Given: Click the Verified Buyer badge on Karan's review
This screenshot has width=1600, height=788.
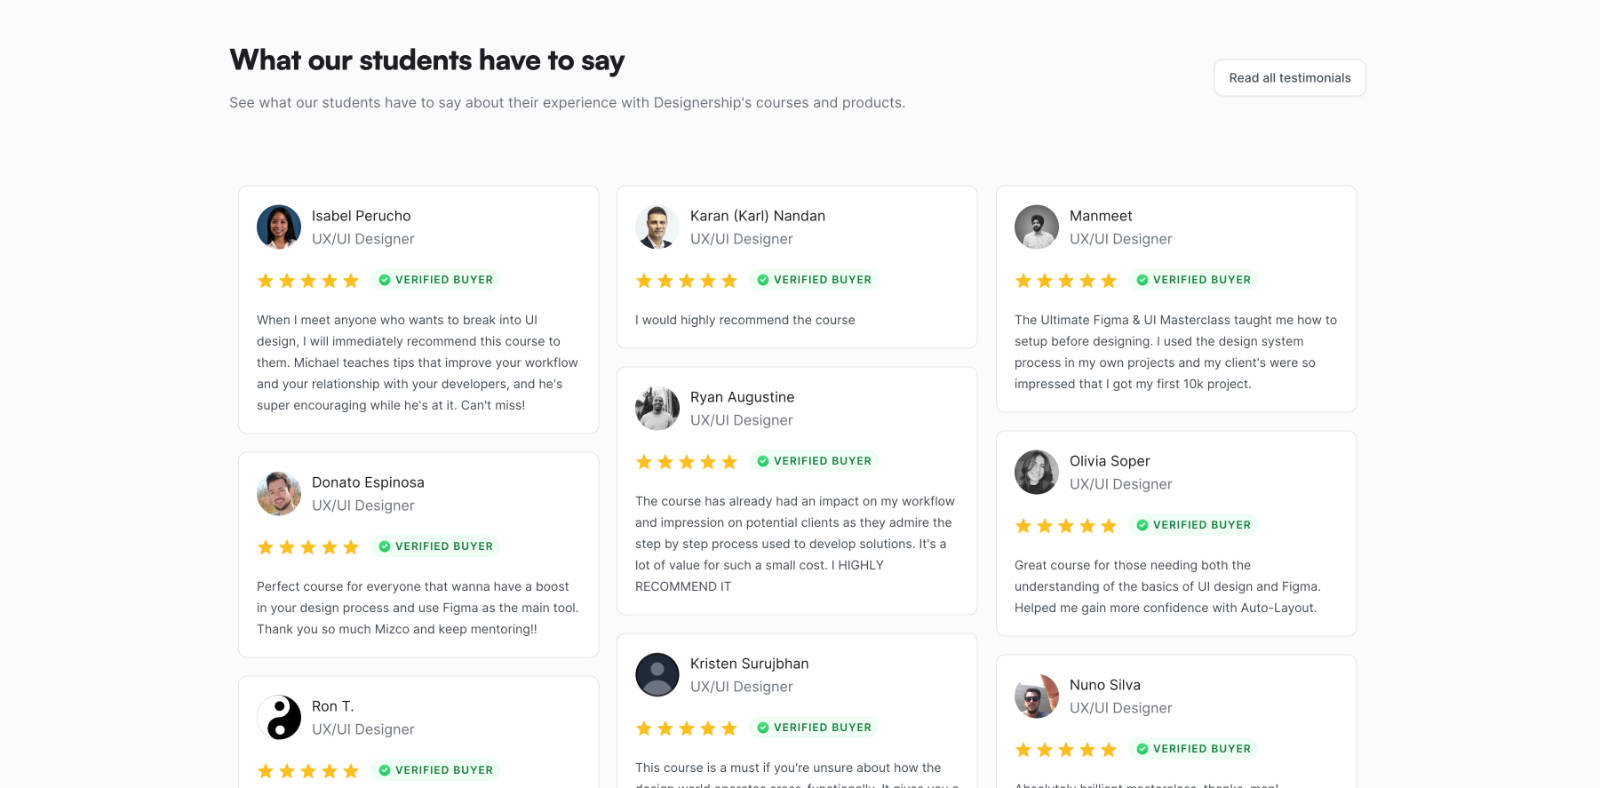Looking at the screenshot, I should point(814,280).
